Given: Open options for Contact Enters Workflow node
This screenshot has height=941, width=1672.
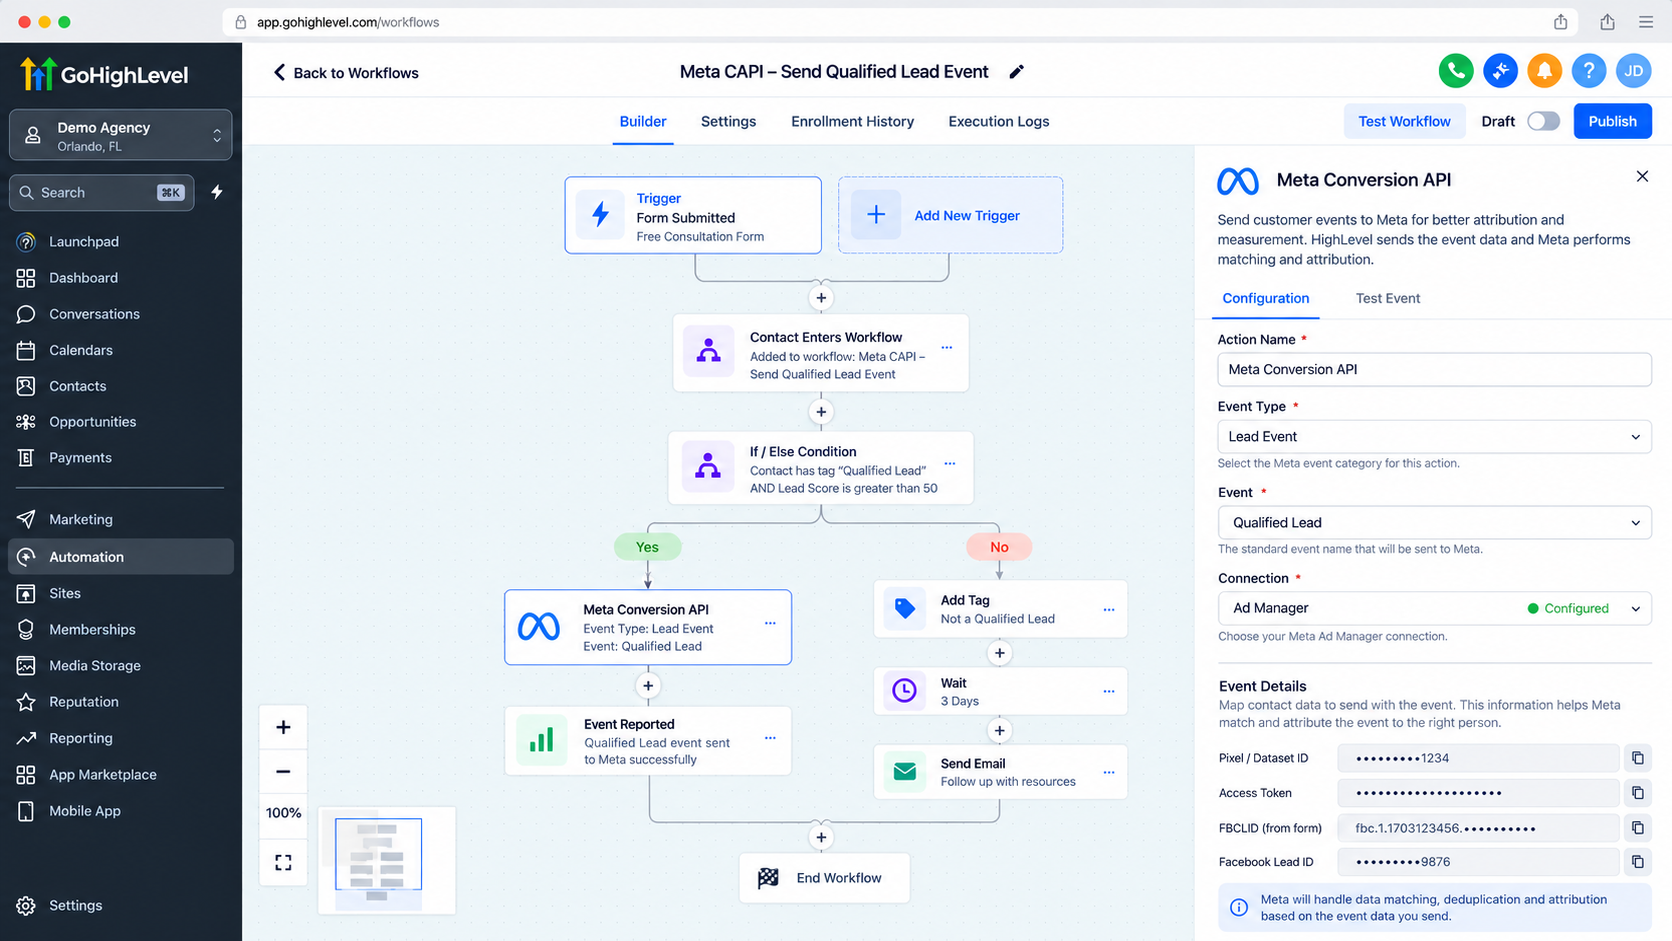Looking at the screenshot, I should click(946, 348).
